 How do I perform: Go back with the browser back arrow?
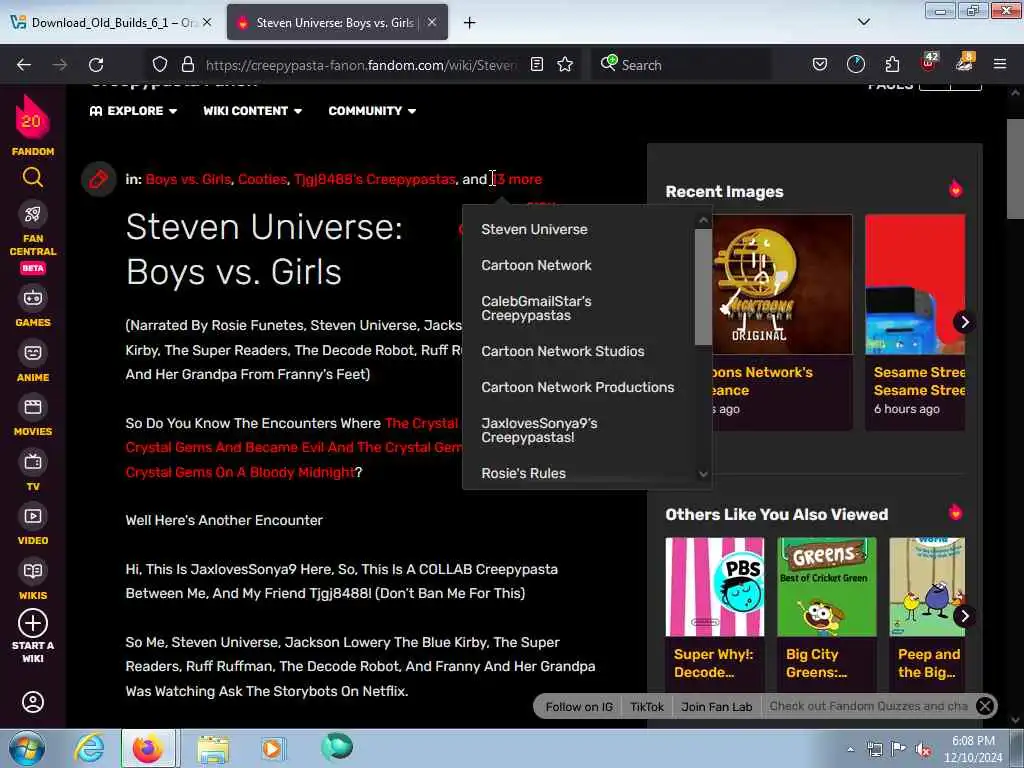point(24,65)
